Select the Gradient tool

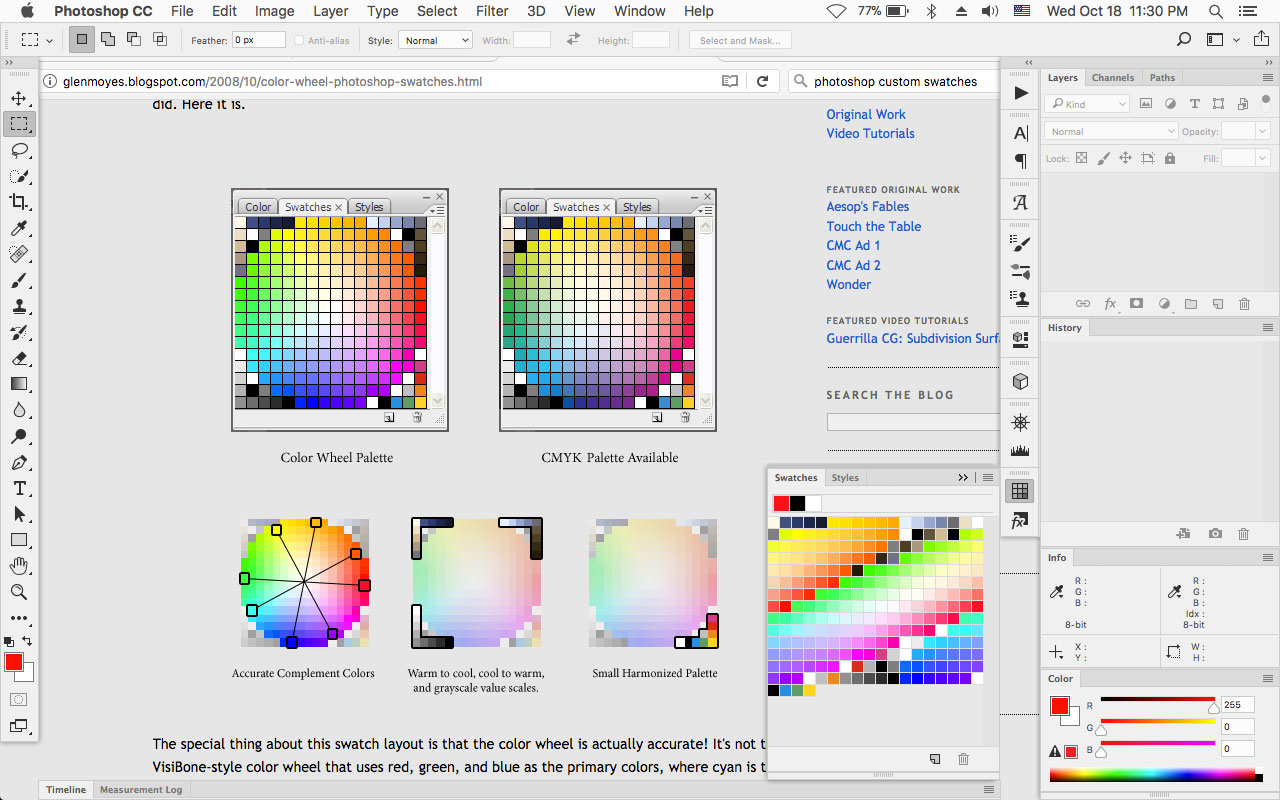point(19,384)
